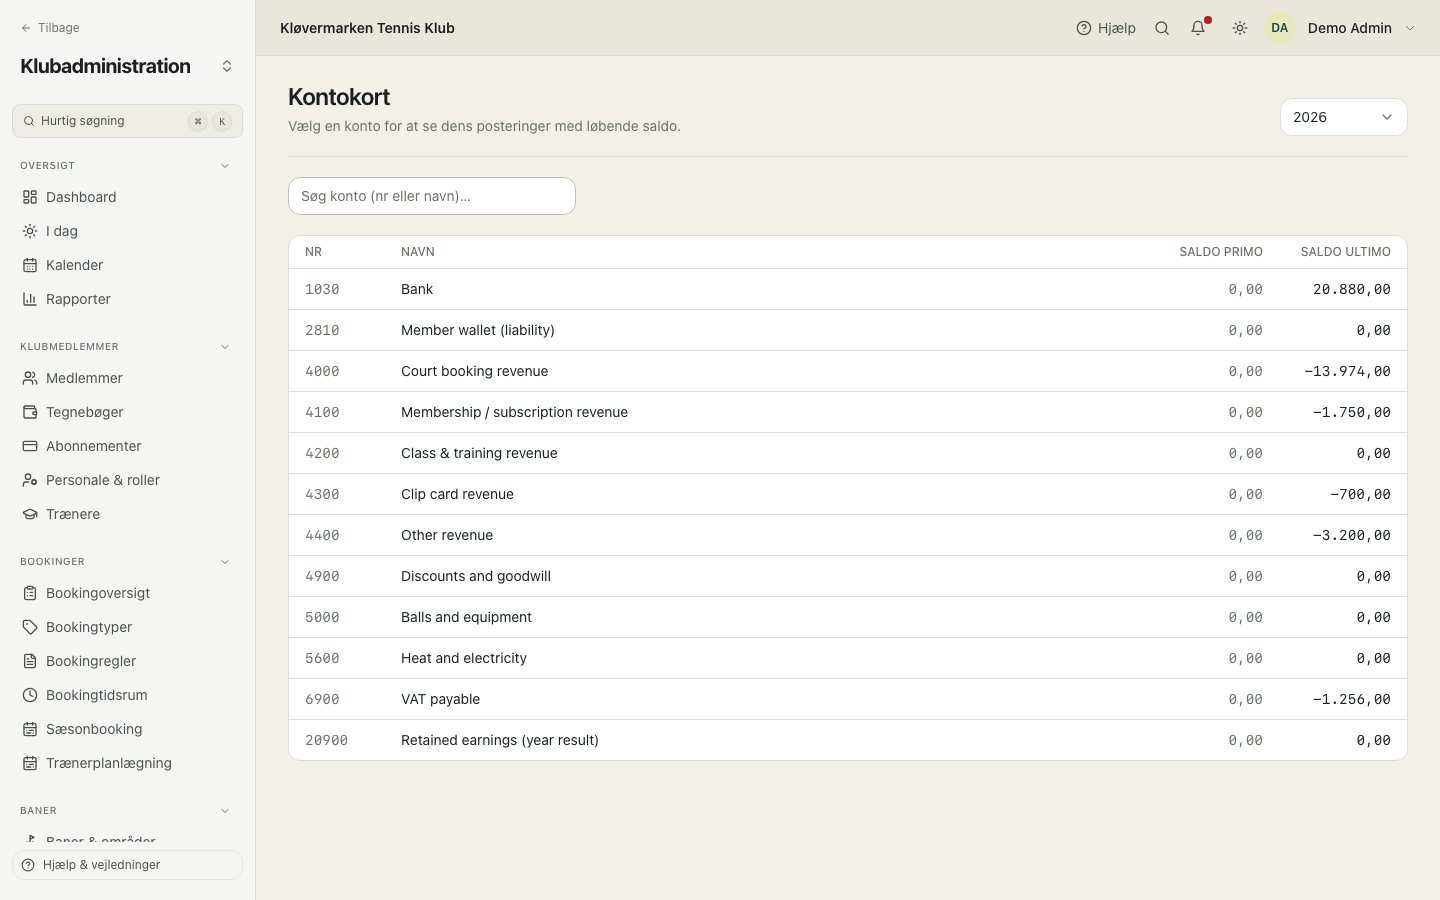1440x900 pixels.
Task: Open Bookingregler in sidebar
Action: [127, 661]
